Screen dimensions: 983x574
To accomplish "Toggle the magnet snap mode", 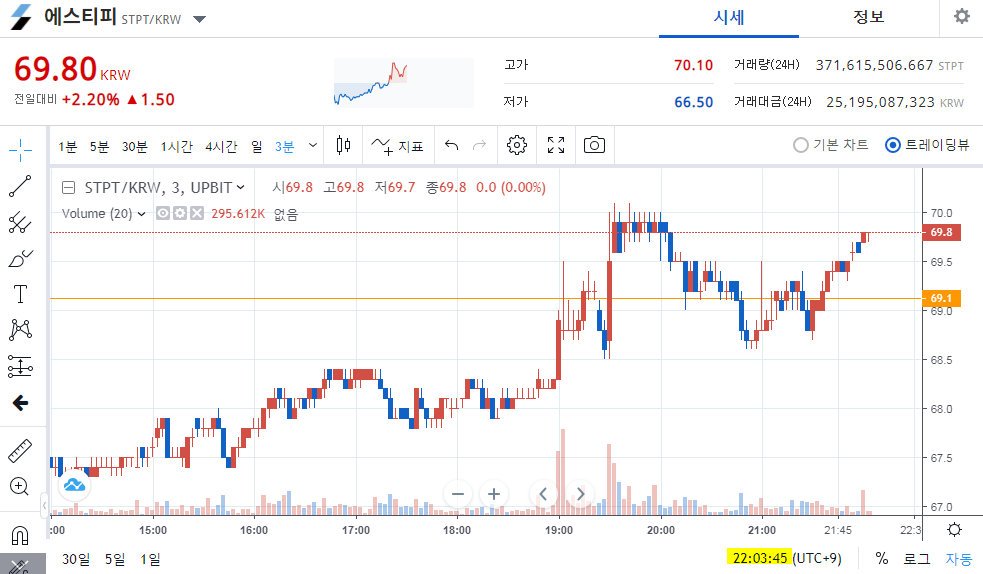I will (x=20, y=535).
